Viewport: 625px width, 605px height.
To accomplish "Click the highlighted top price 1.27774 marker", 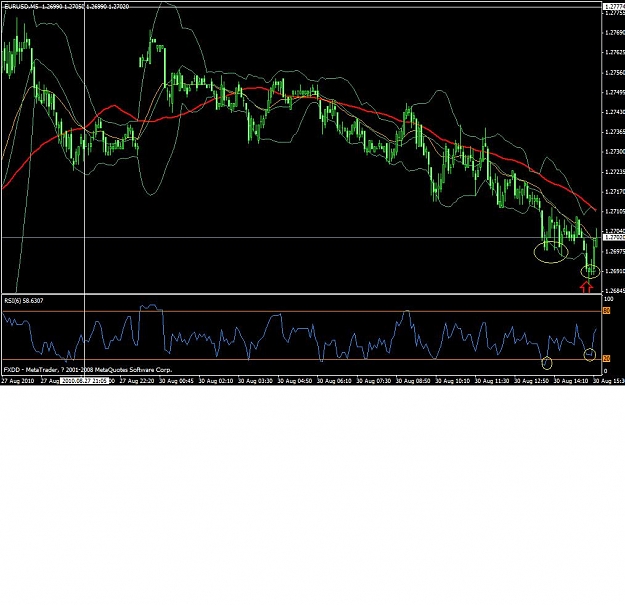I will tap(614, 7).
